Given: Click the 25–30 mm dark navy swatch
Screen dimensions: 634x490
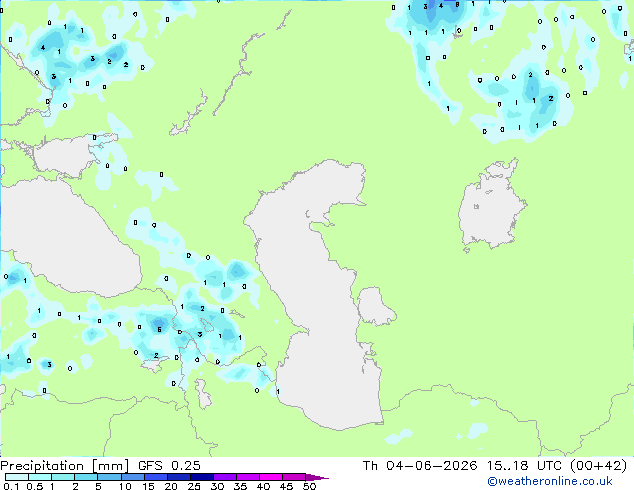Looking at the screenshot, I should [202, 477].
